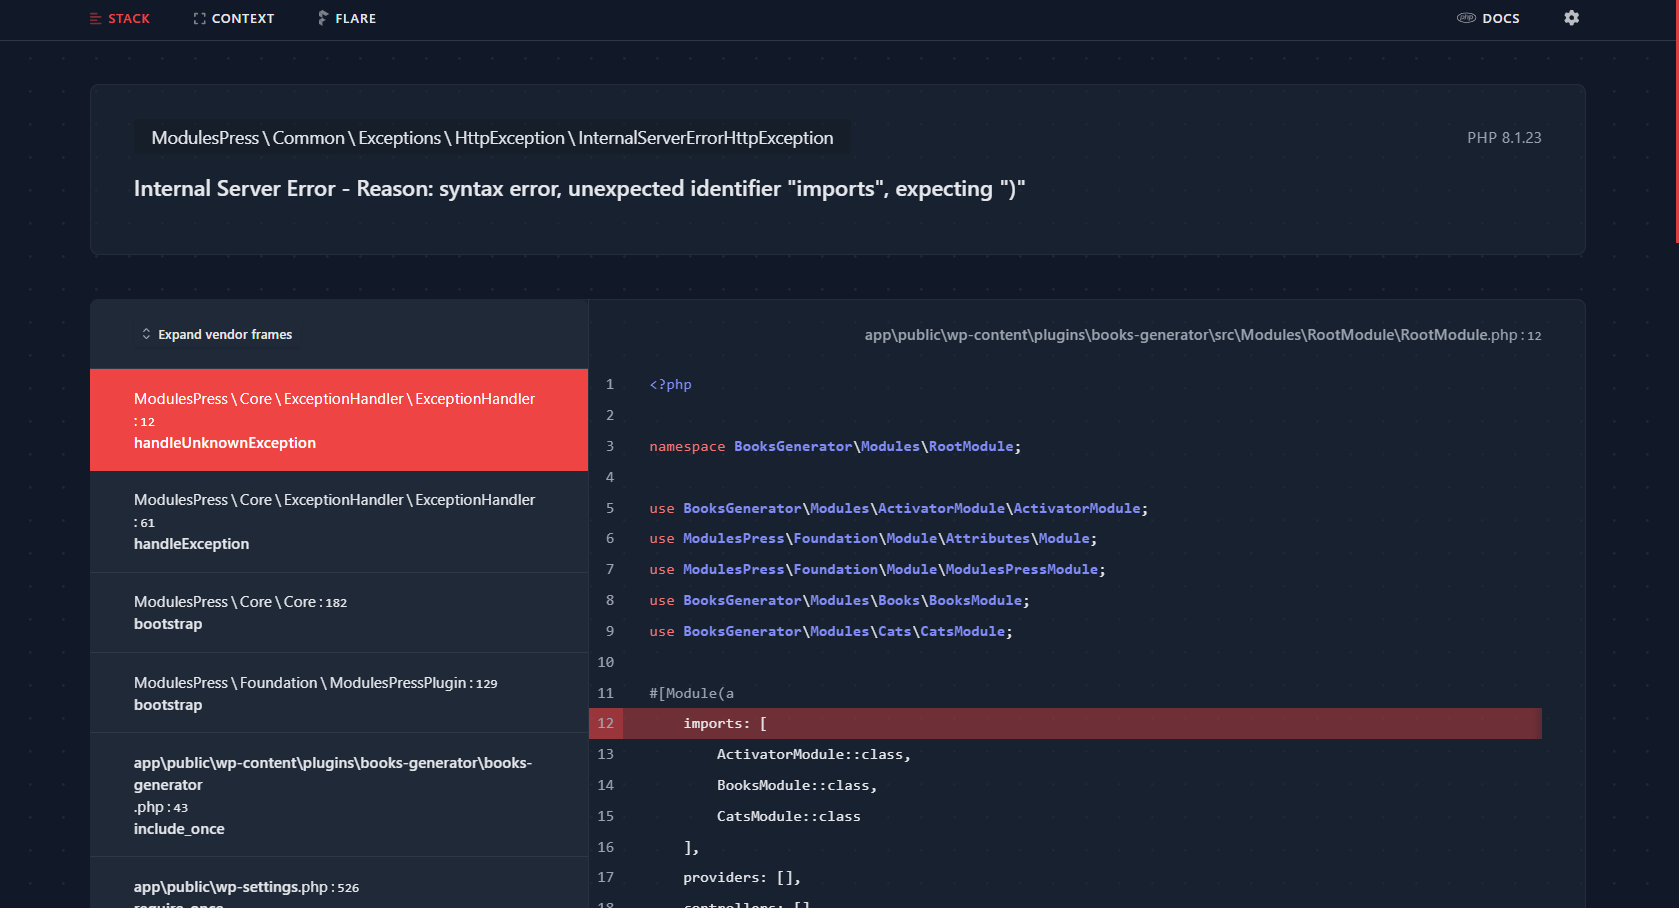Click the Internal Server Error message text

[x=580, y=189]
